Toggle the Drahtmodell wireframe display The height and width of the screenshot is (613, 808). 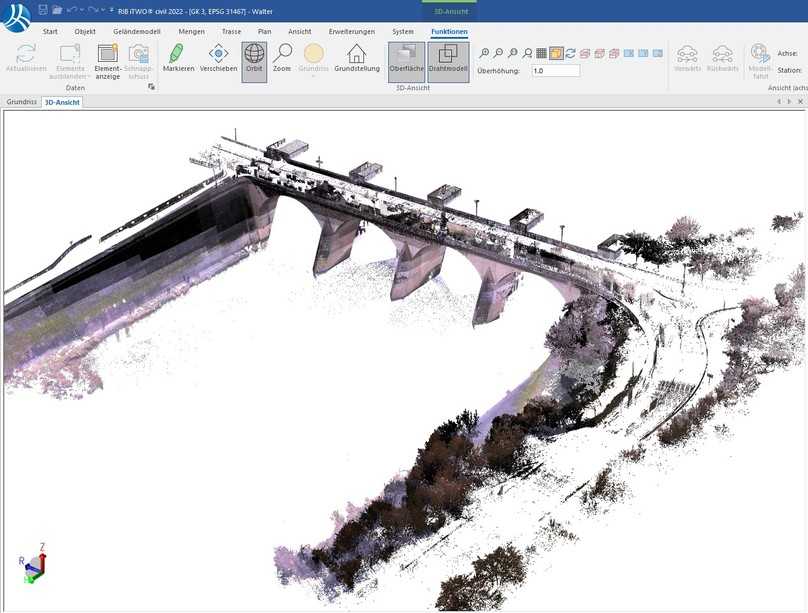point(449,59)
